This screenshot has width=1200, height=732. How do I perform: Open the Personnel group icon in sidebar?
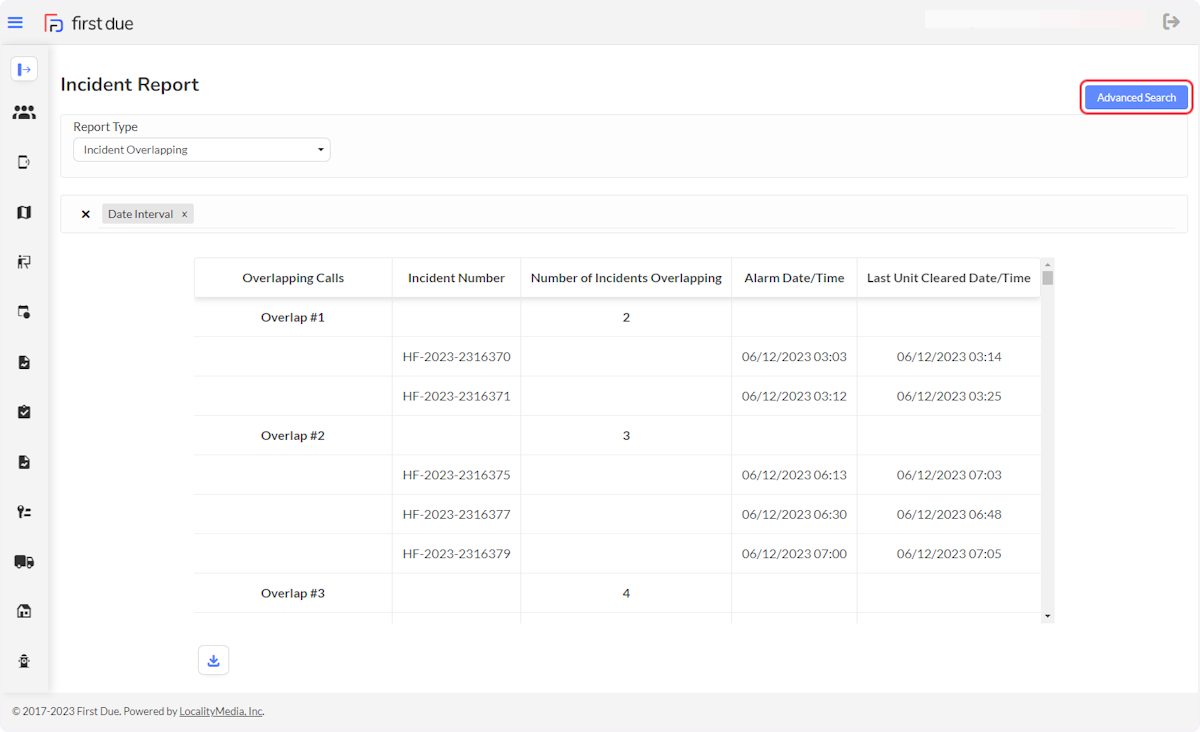tap(24, 113)
